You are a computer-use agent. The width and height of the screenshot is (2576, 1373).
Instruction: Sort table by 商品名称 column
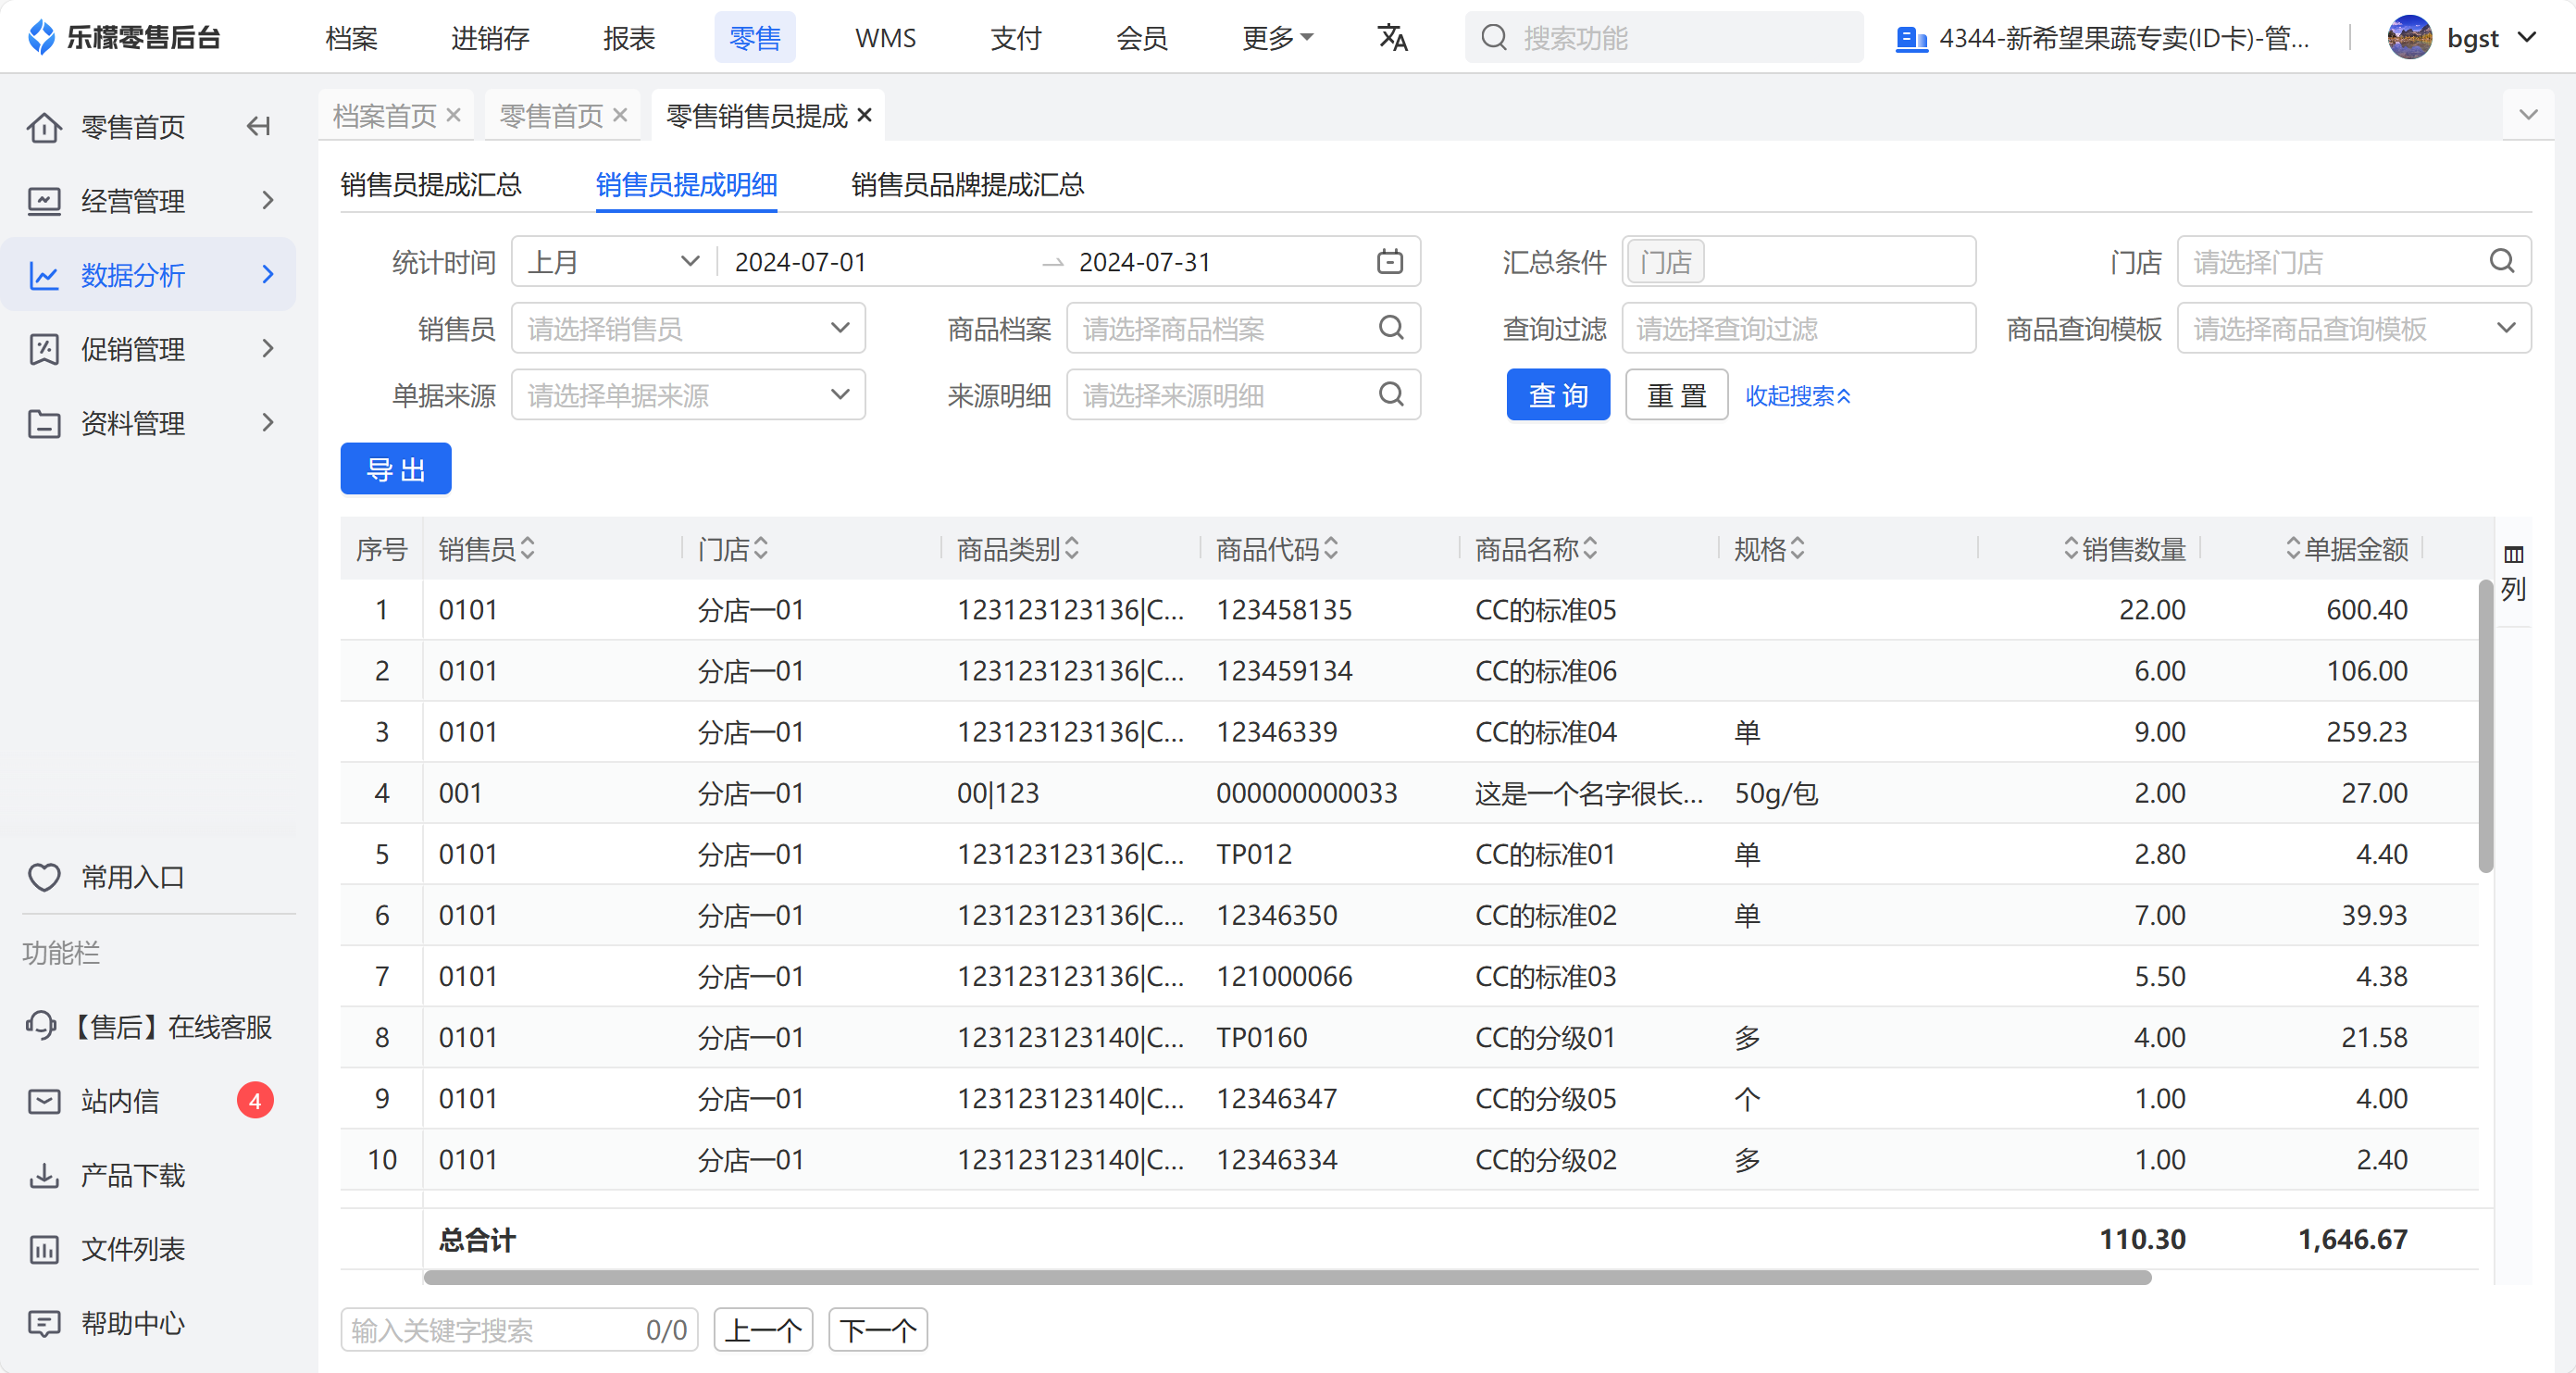point(1590,549)
